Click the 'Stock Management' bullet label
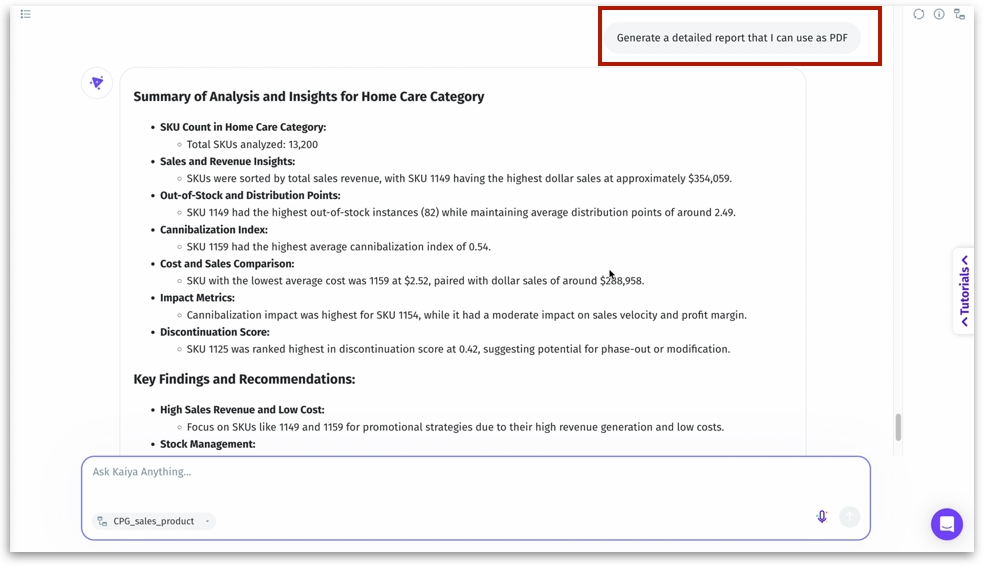The width and height of the screenshot is (984, 566). coord(207,444)
